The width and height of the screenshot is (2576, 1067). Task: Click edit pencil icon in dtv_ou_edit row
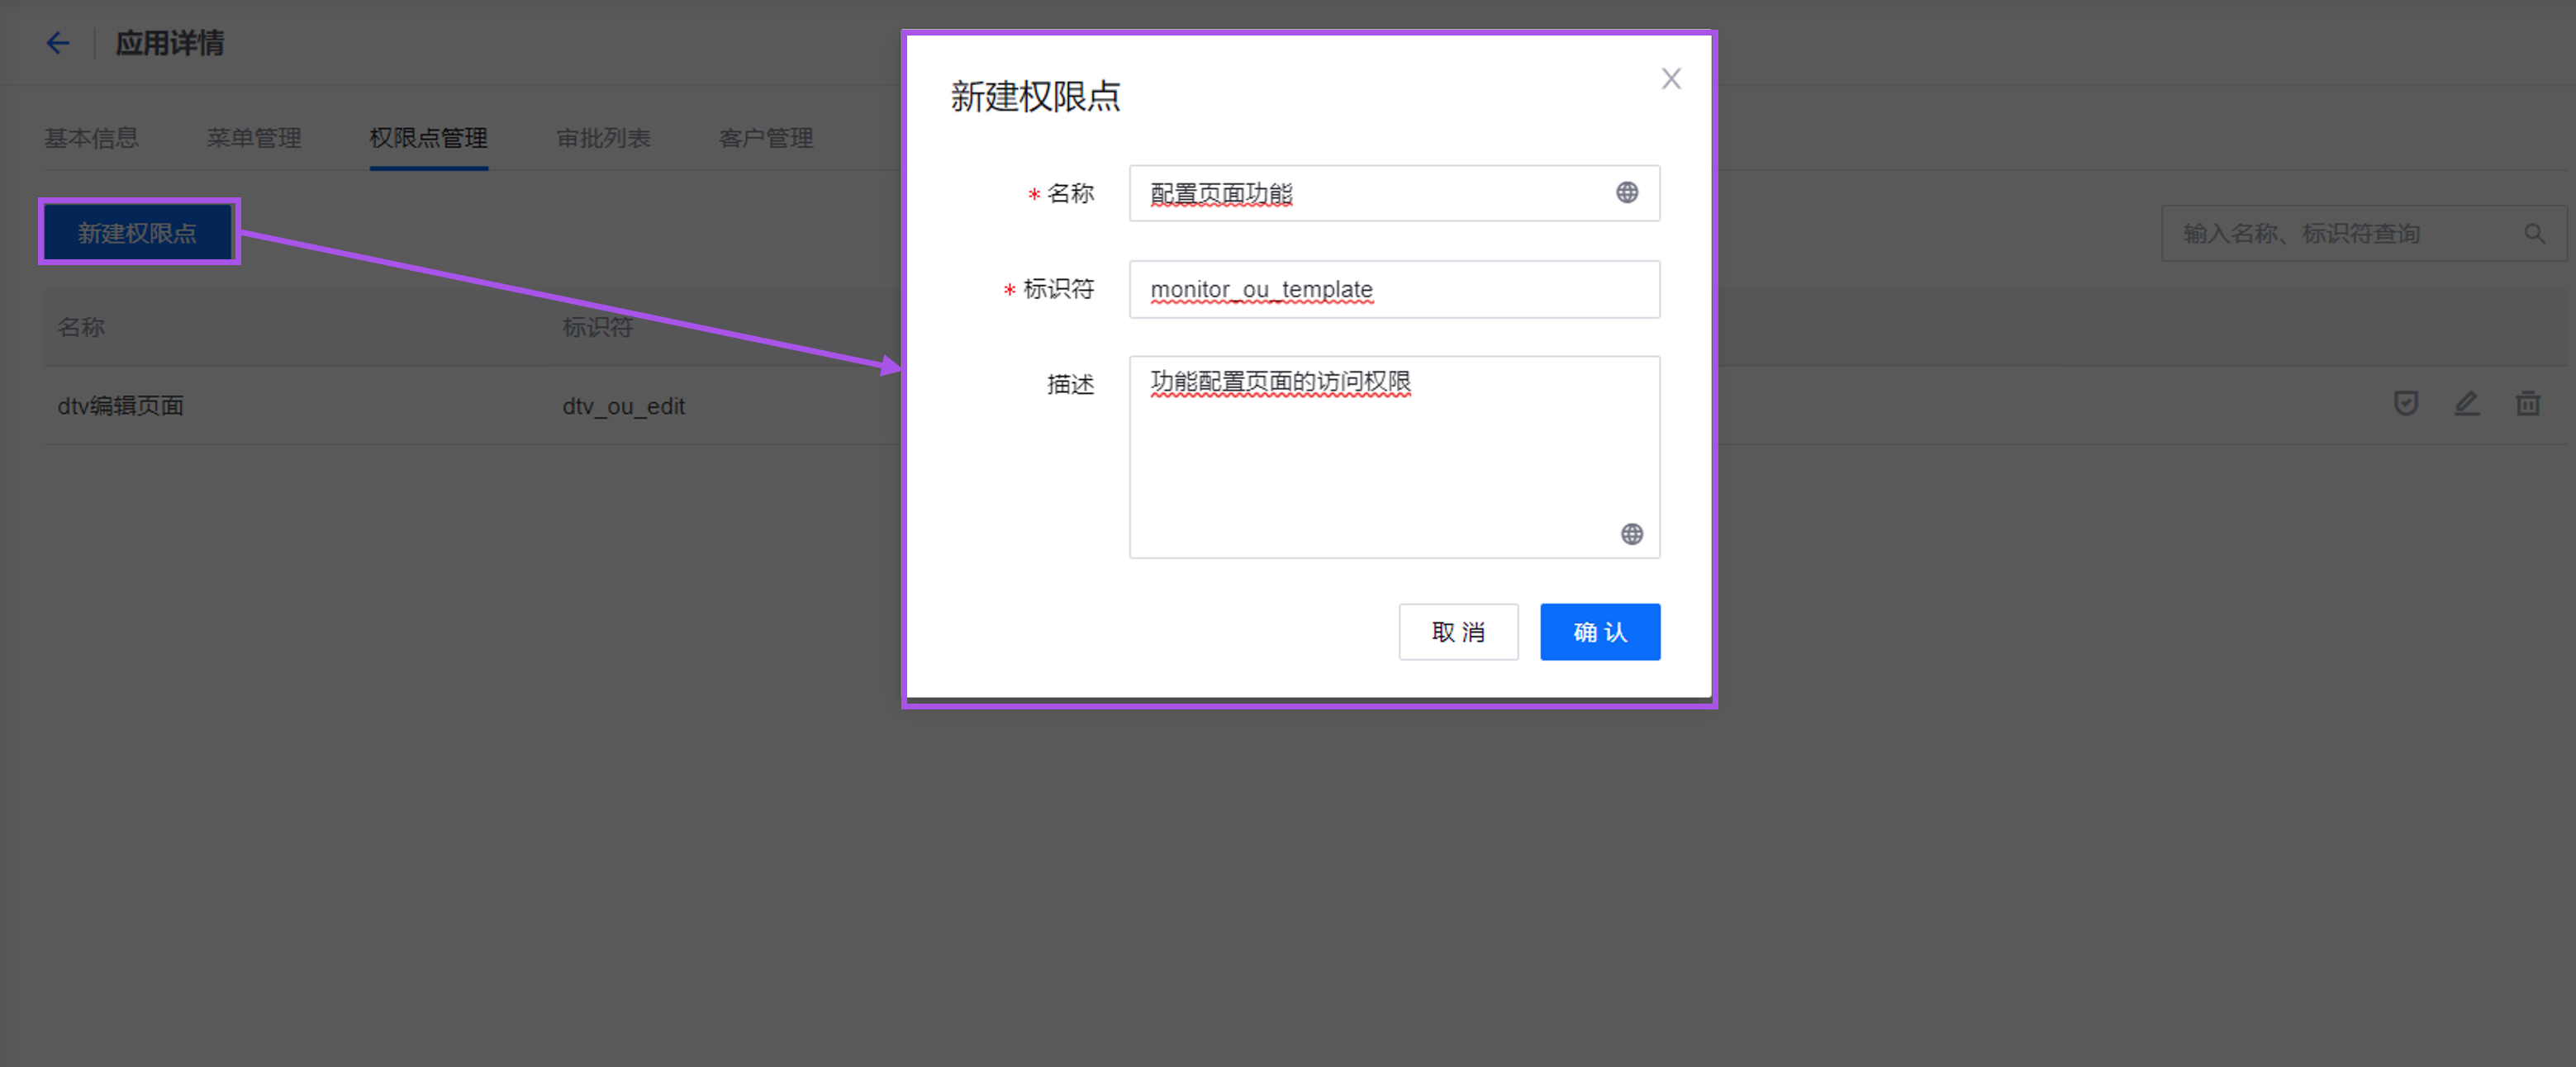click(2467, 404)
